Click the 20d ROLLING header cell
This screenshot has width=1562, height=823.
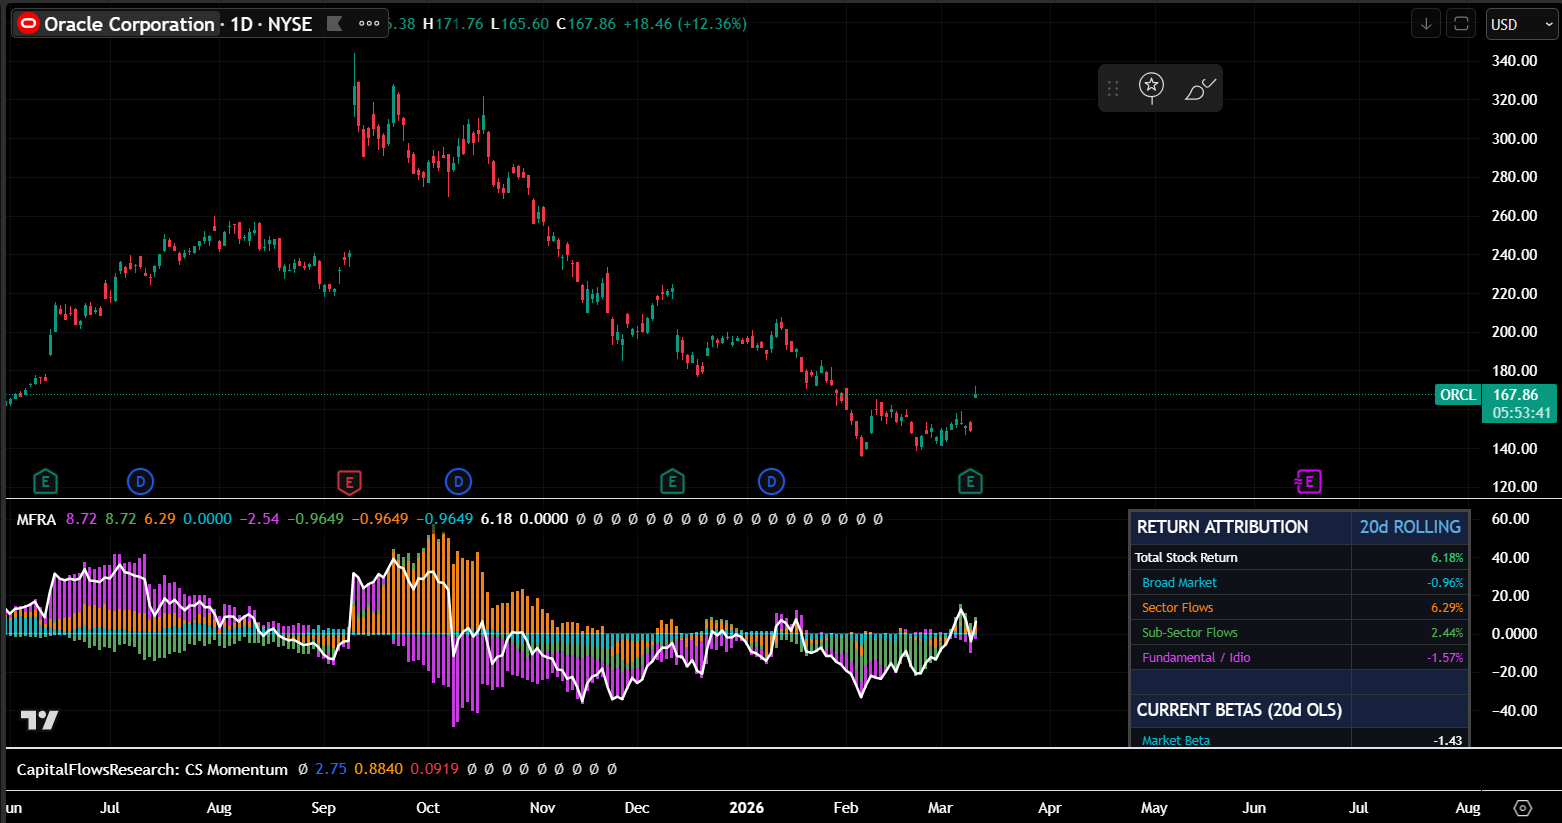1410,527
